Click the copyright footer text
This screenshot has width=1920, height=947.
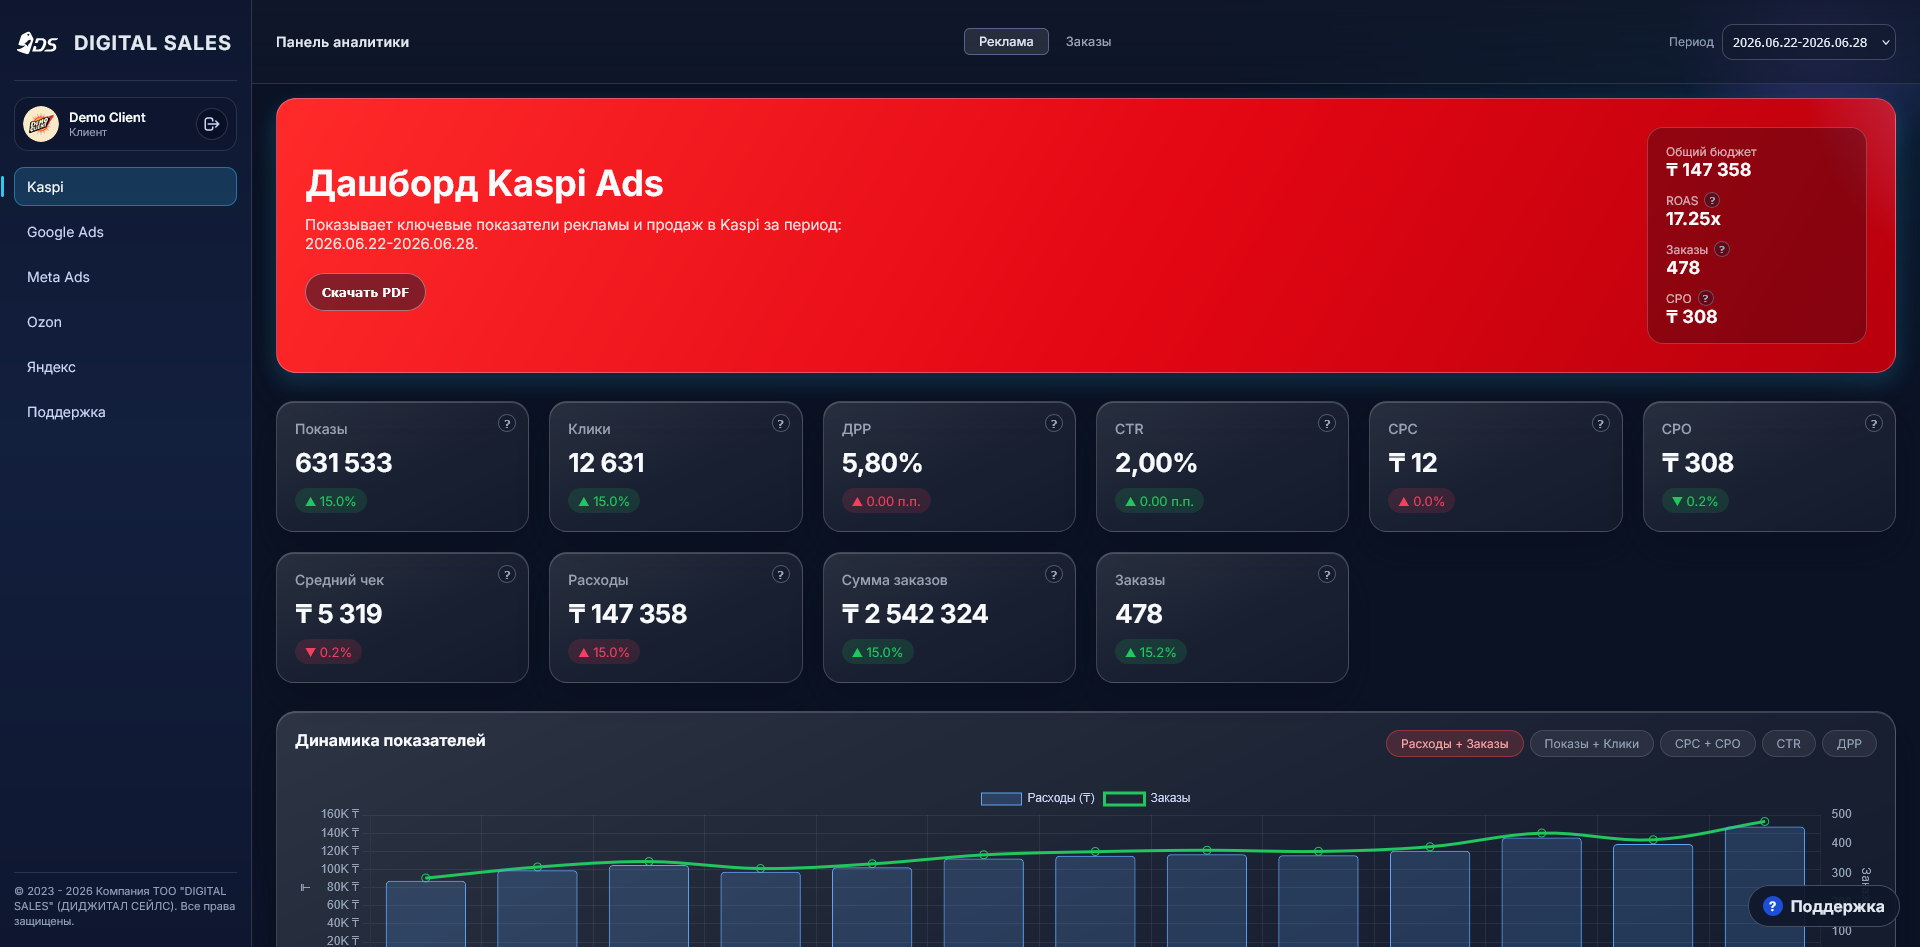[125, 906]
